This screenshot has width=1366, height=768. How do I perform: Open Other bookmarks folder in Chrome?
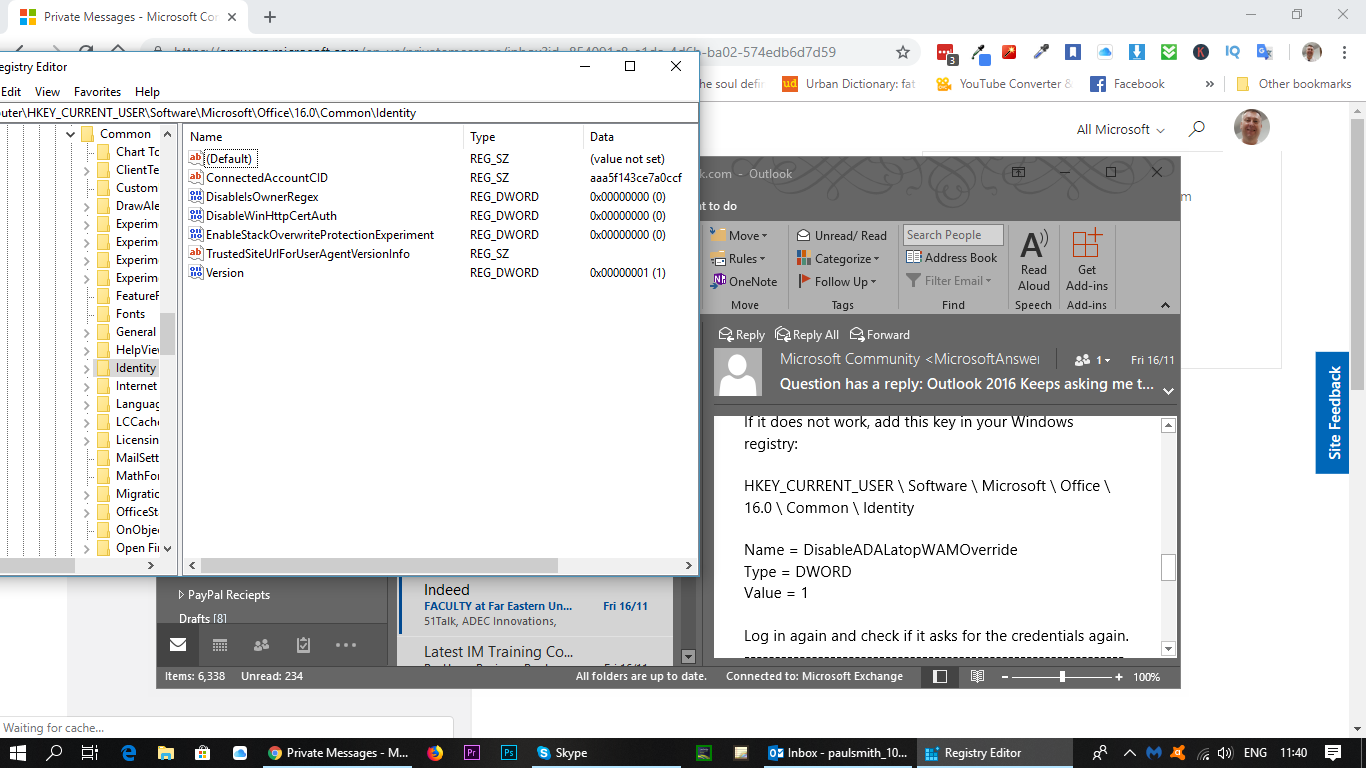1294,84
